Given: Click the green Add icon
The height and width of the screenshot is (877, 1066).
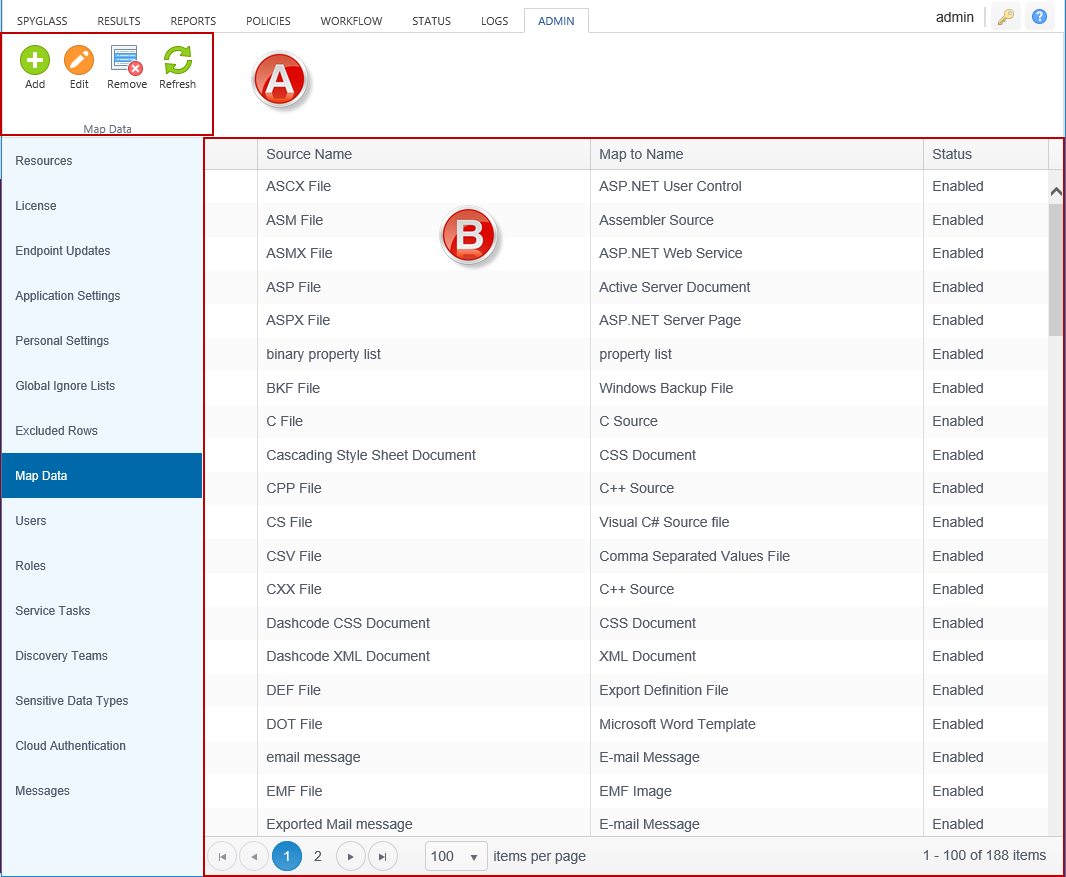Looking at the screenshot, I should (x=35, y=61).
